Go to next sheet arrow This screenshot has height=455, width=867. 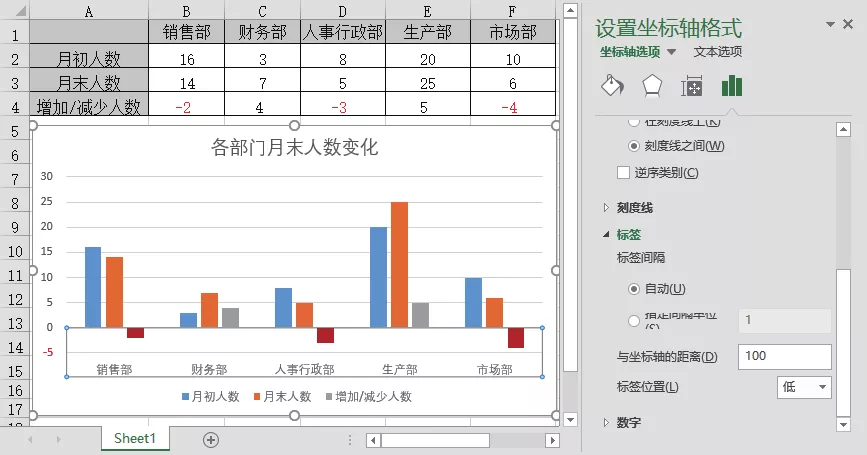tap(58, 440)
